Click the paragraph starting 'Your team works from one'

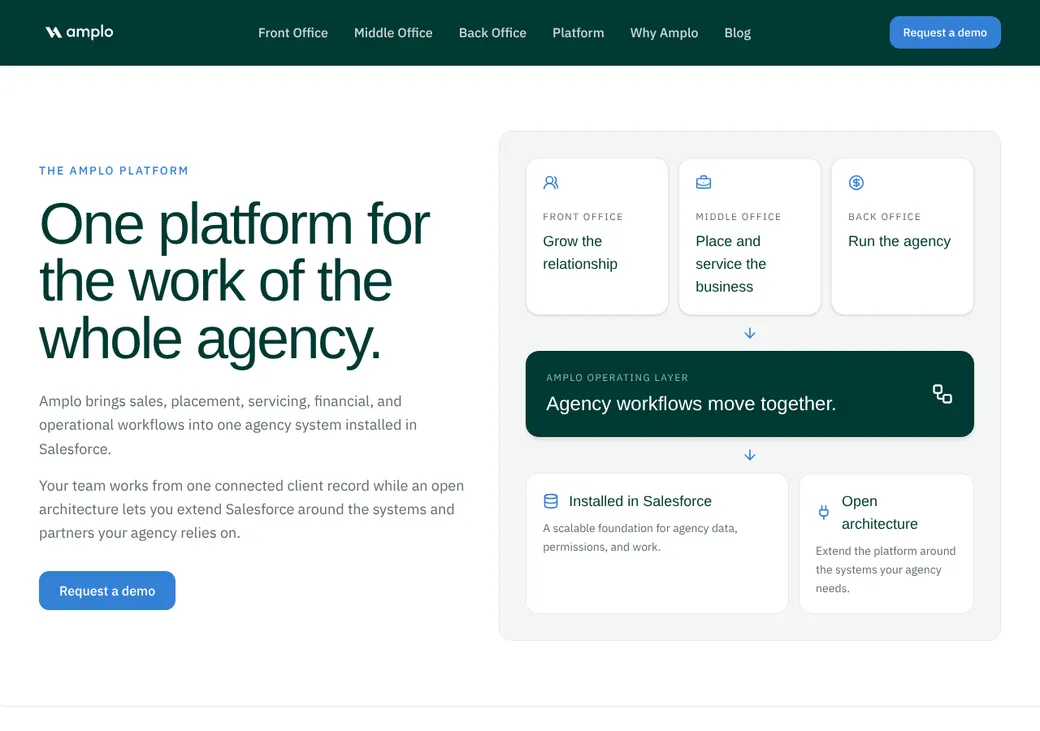point(251,509)
